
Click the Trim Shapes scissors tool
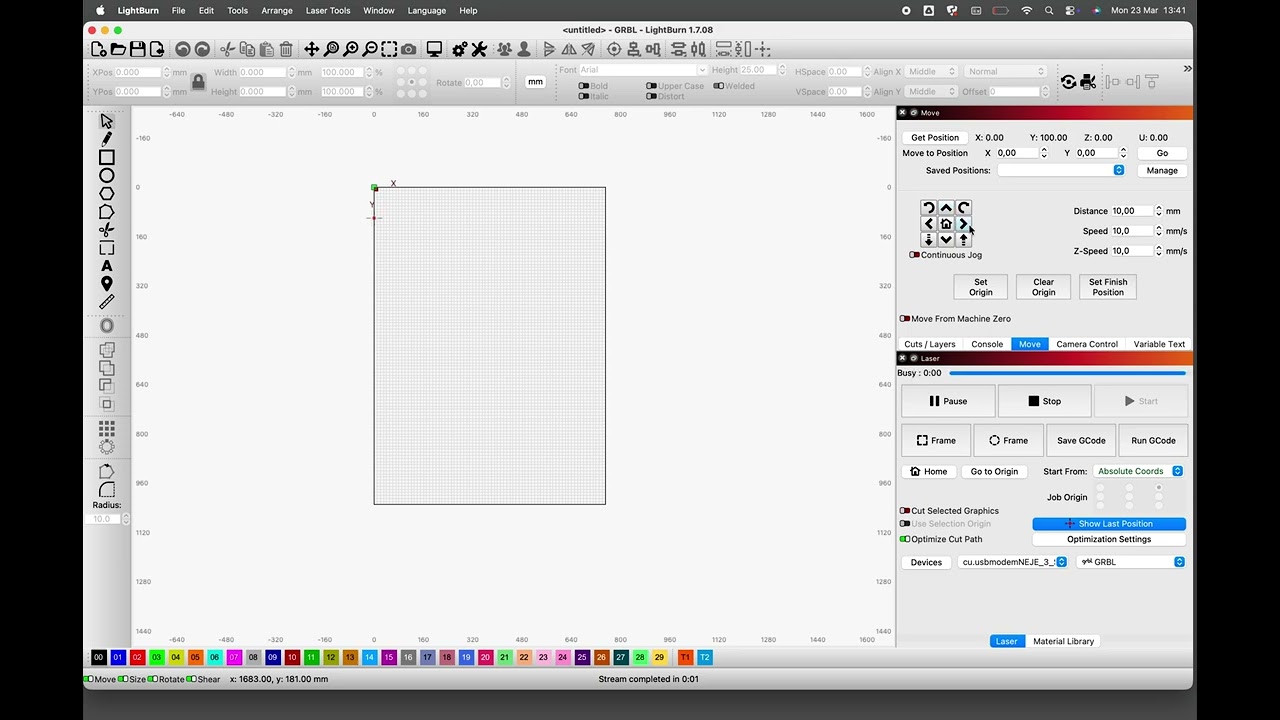coord(107,230)
